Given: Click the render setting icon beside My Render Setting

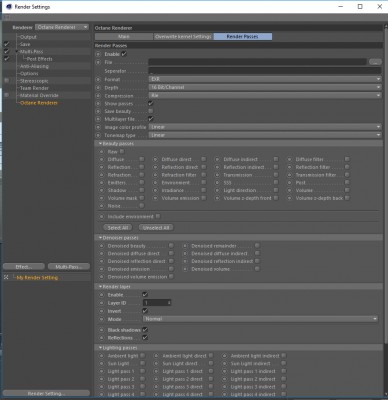Looking at the screenshot, I should coord(6,277).
